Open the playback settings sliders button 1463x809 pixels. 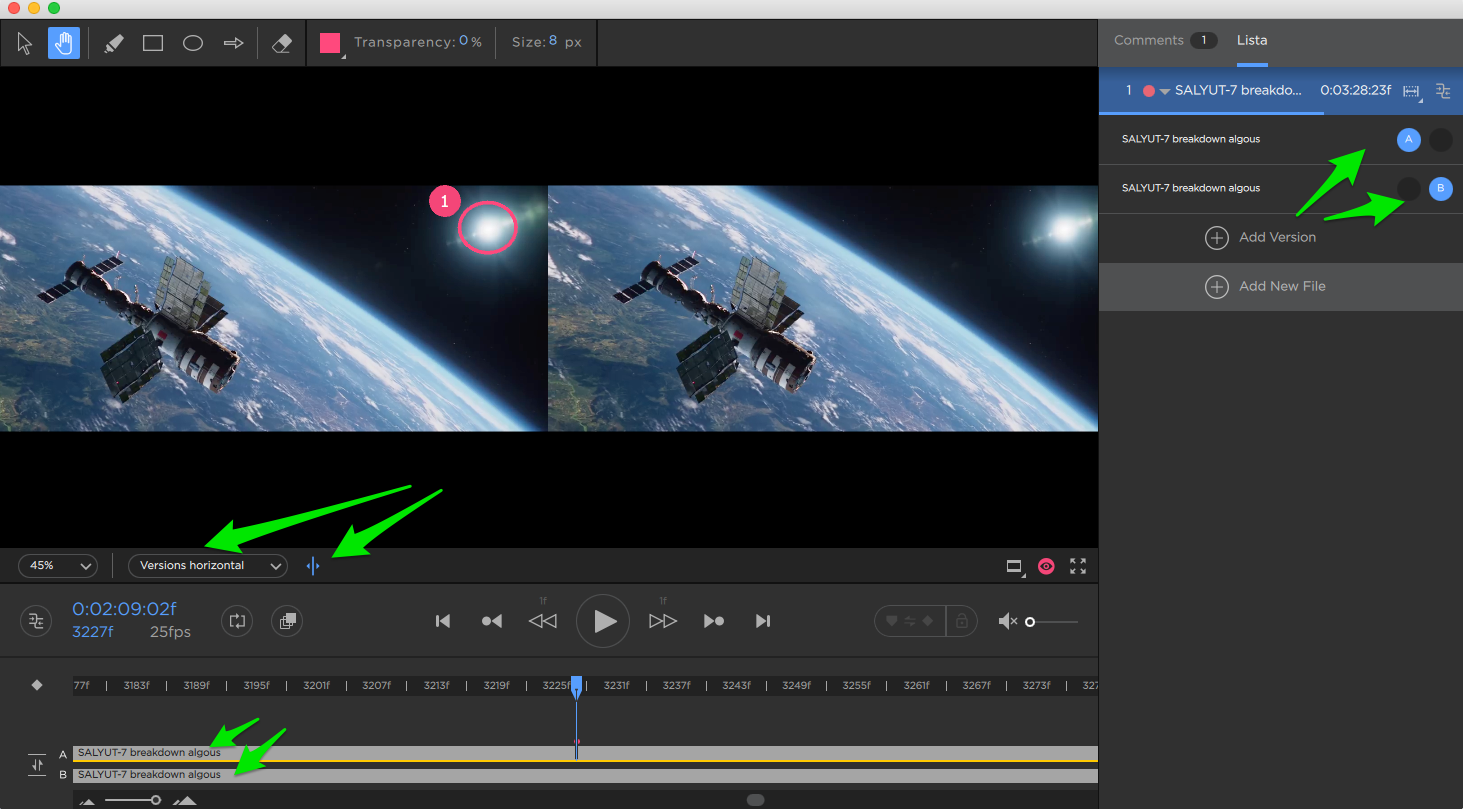[x=36, y=621]
